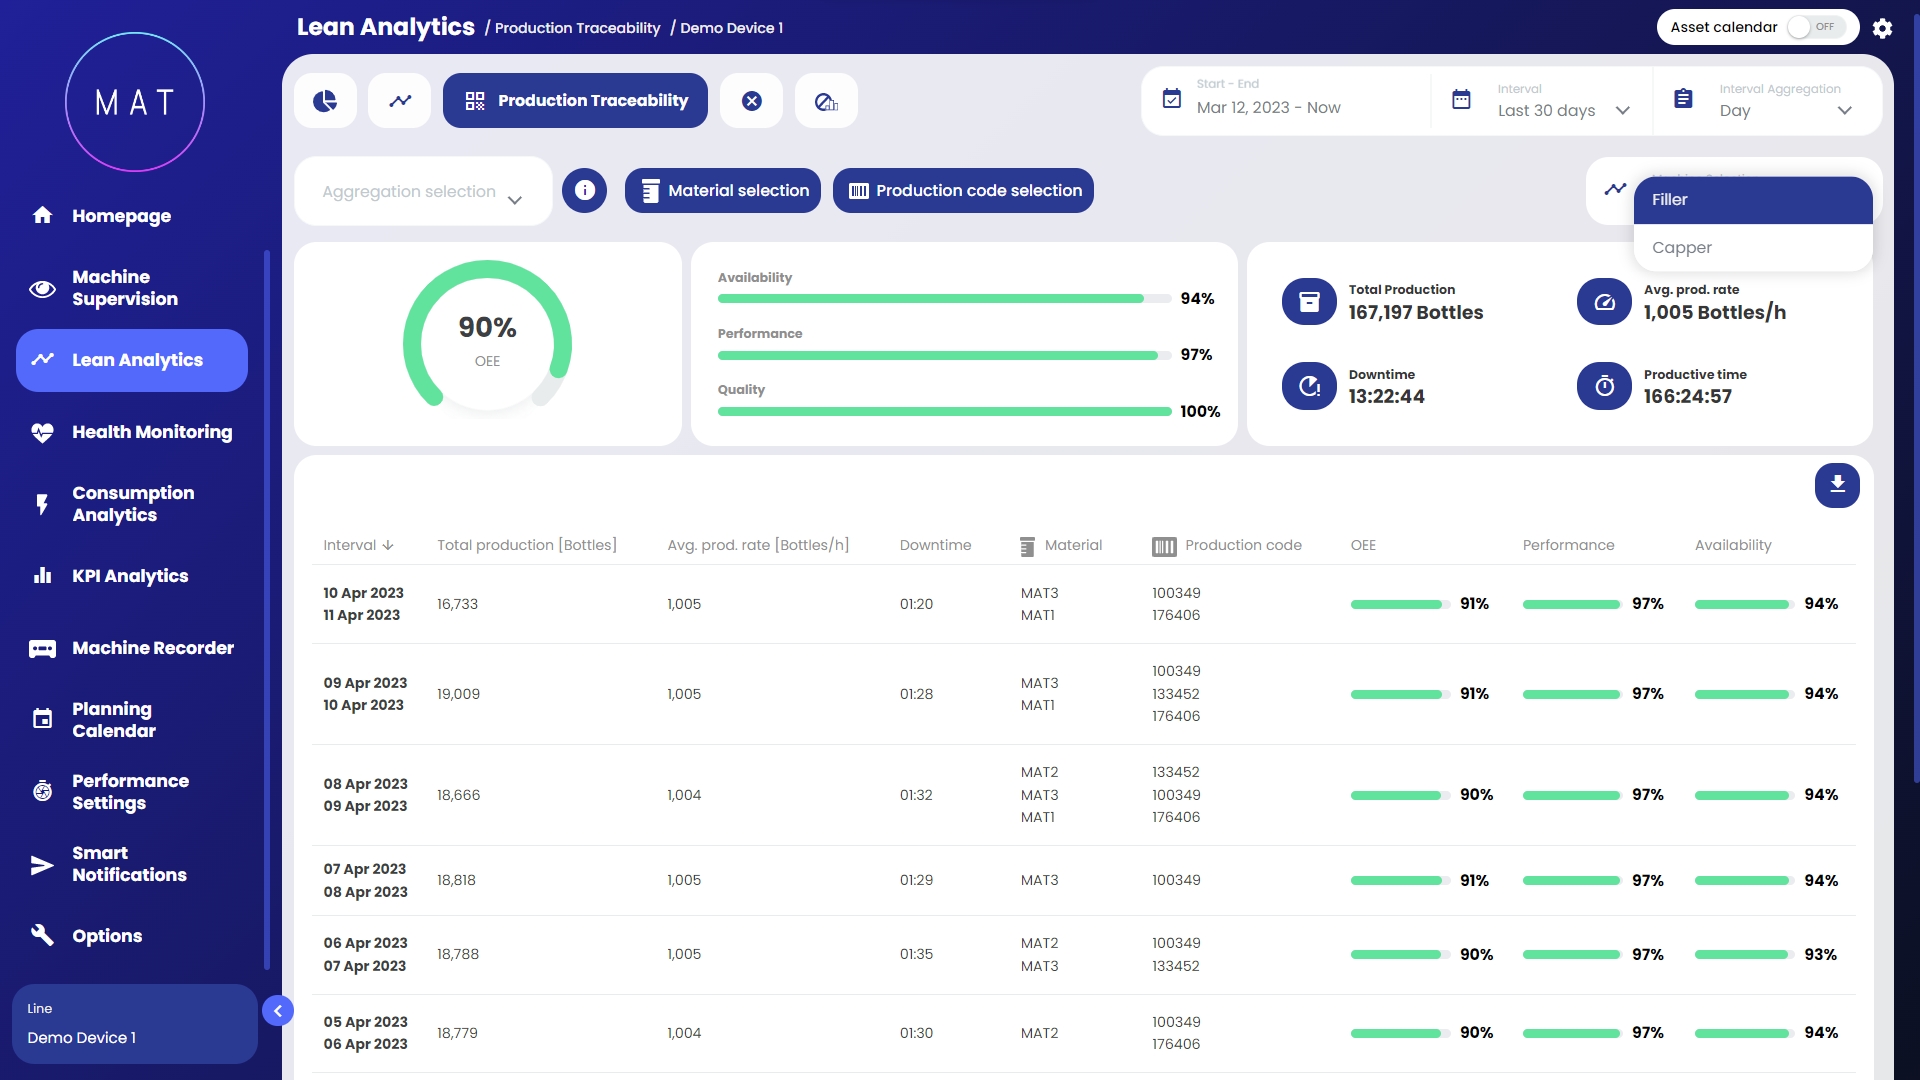
Task: Click the Availability progress bar
Action: [x=943, y=298]
